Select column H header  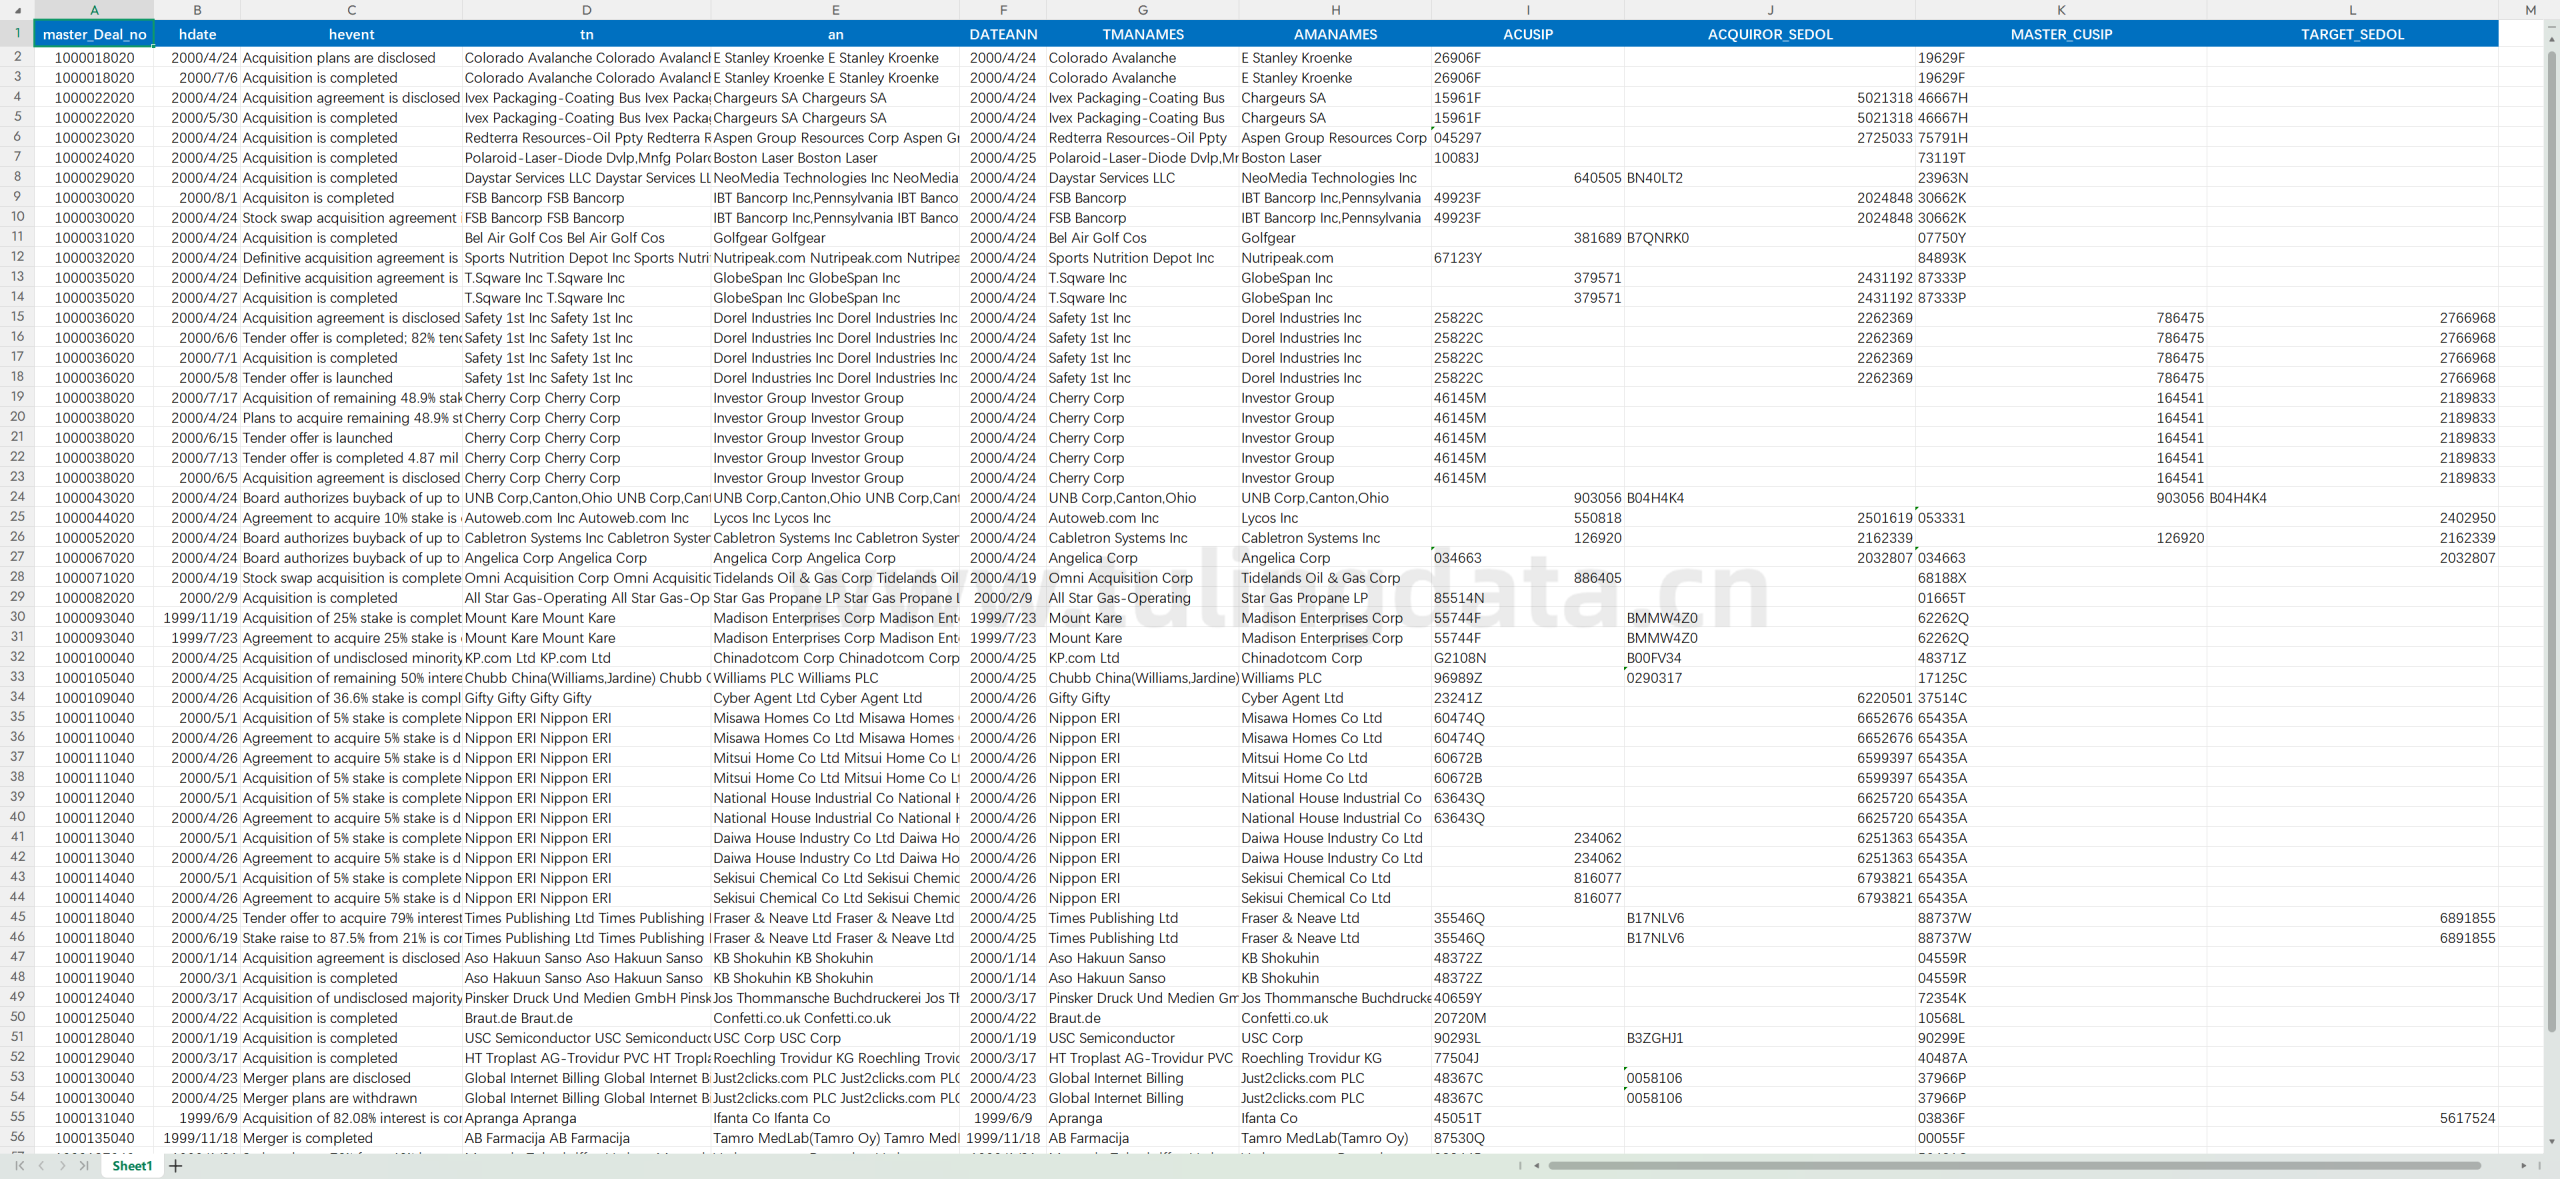click(x=1335, y=10)
